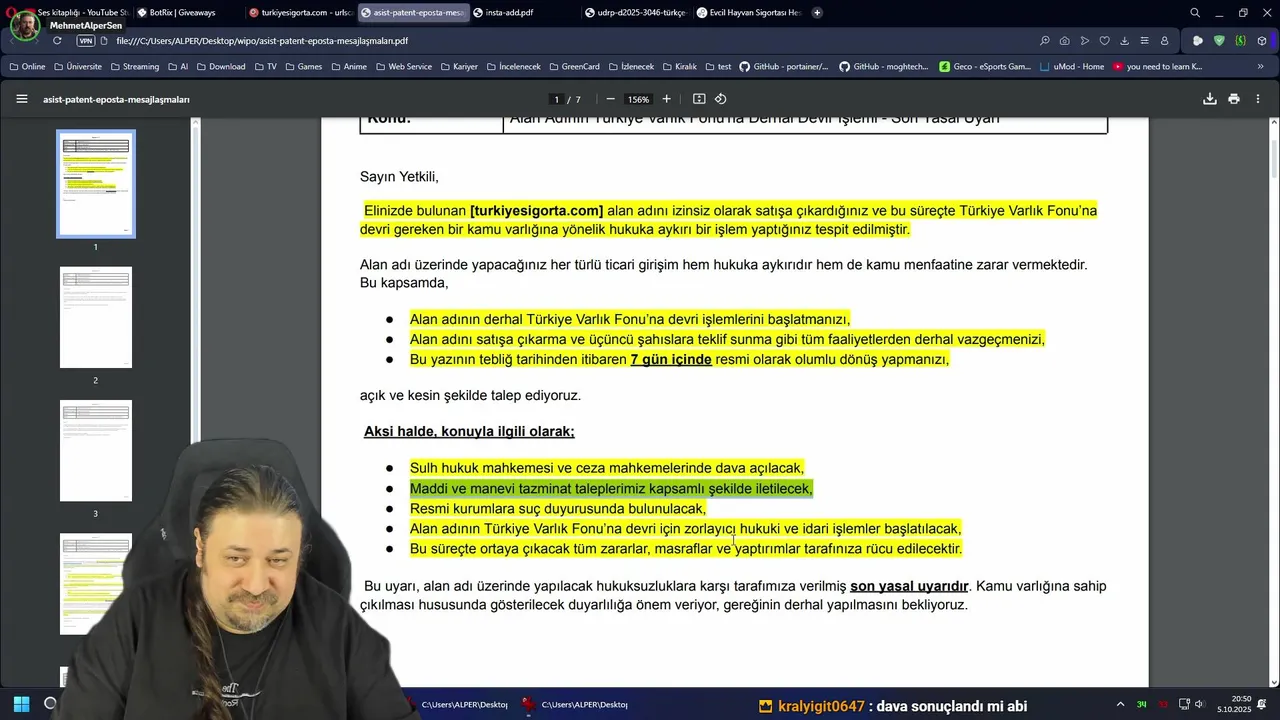Image resolution: width=1280 pixels, height=720 pixels.
Task: Open the Web Service bookmarks folder
Action: [x=404, y=67]
